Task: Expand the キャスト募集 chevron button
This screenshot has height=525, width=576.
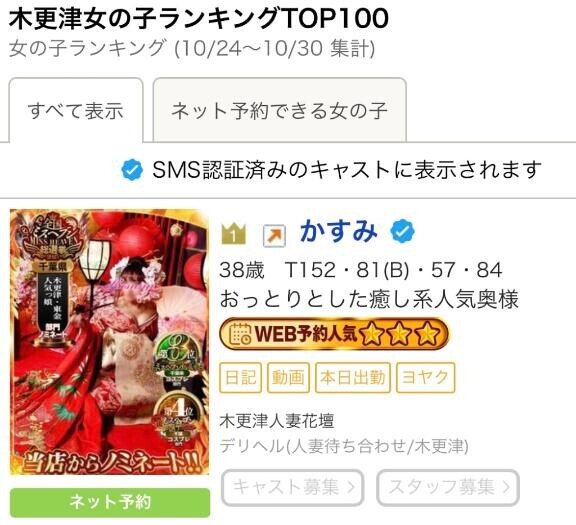Action: point(293,487)
